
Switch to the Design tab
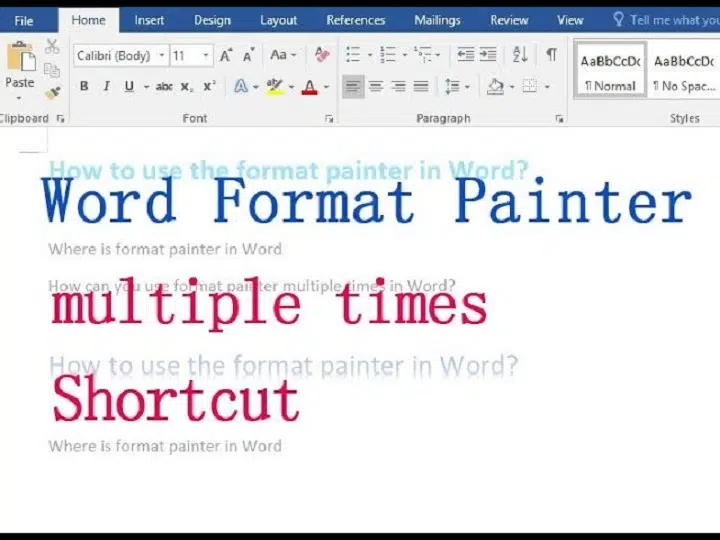click(212, 20)
